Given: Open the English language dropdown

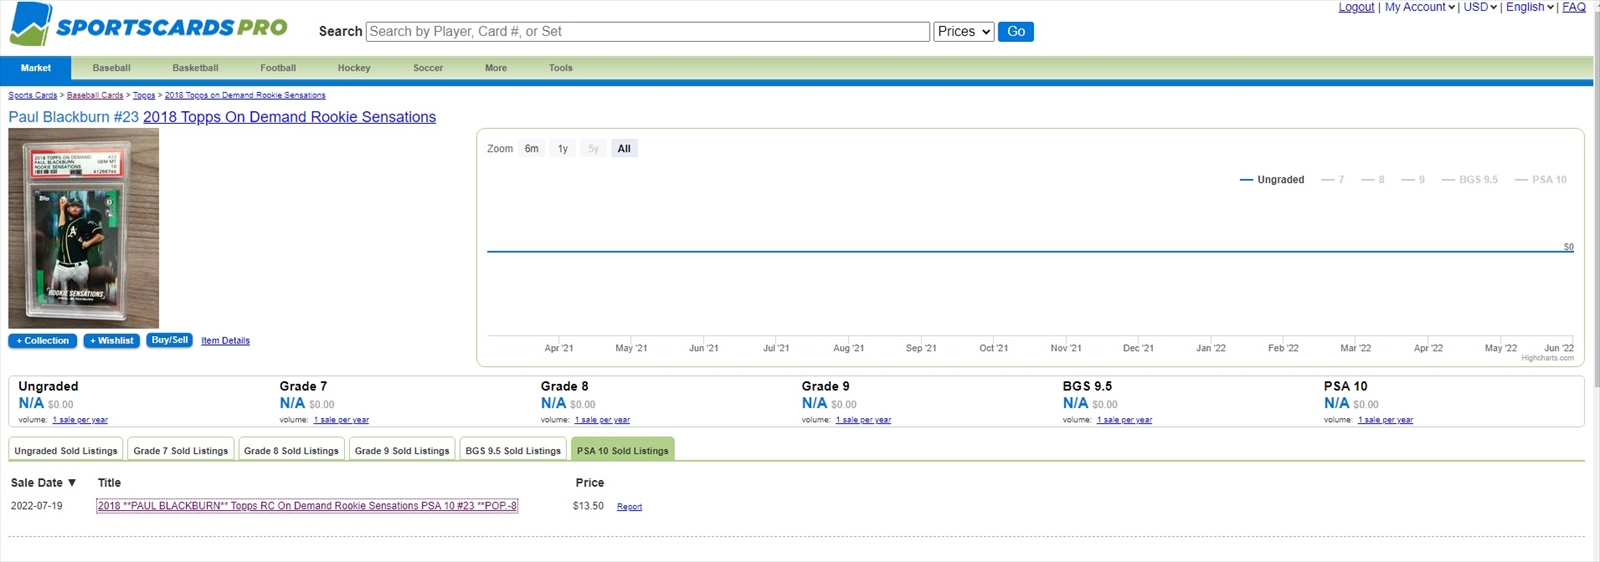Looking at the screenshot, I should click(x=1530, y=7).
